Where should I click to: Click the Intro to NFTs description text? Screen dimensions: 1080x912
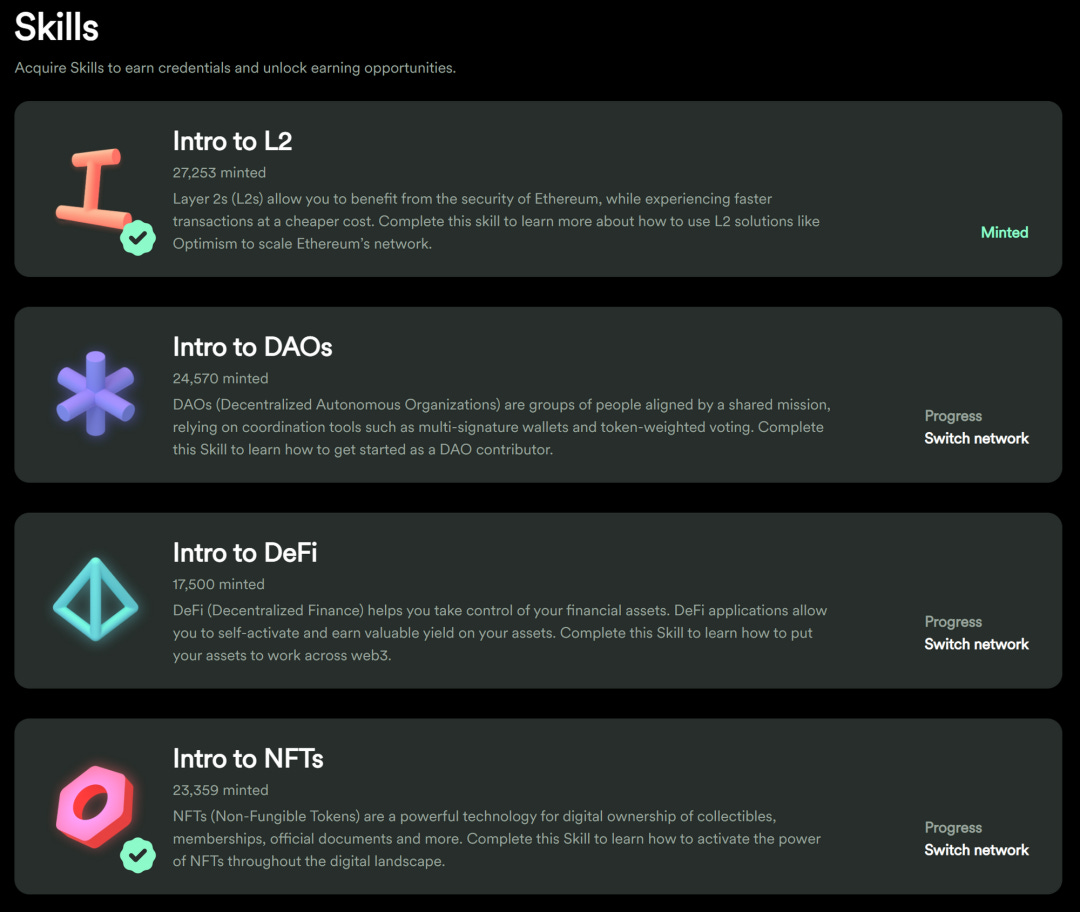point(497,839)
